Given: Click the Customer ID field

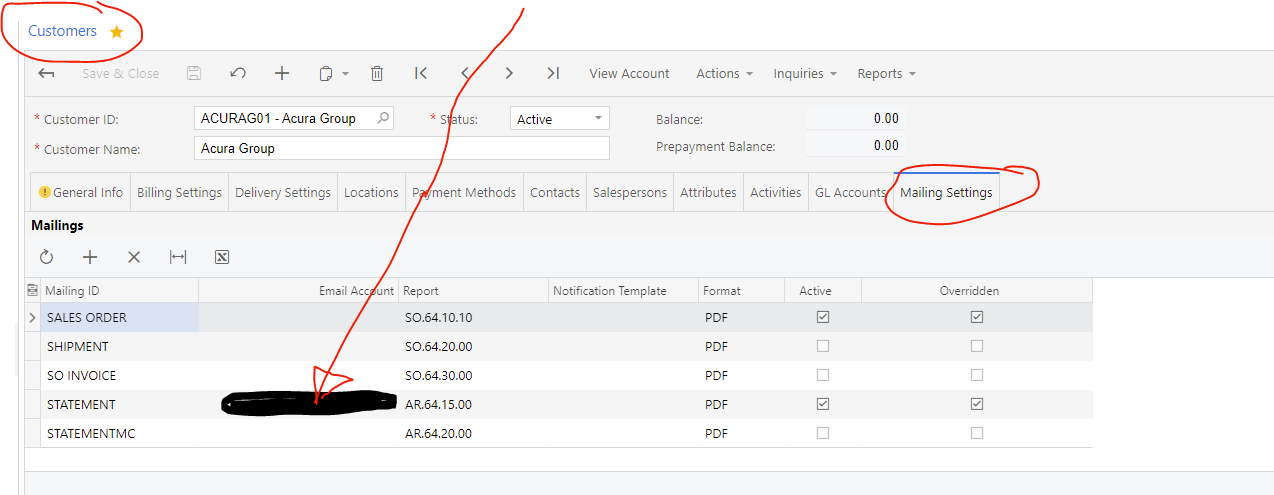Looking at the screenshot, I should click(x=294, y=118).
